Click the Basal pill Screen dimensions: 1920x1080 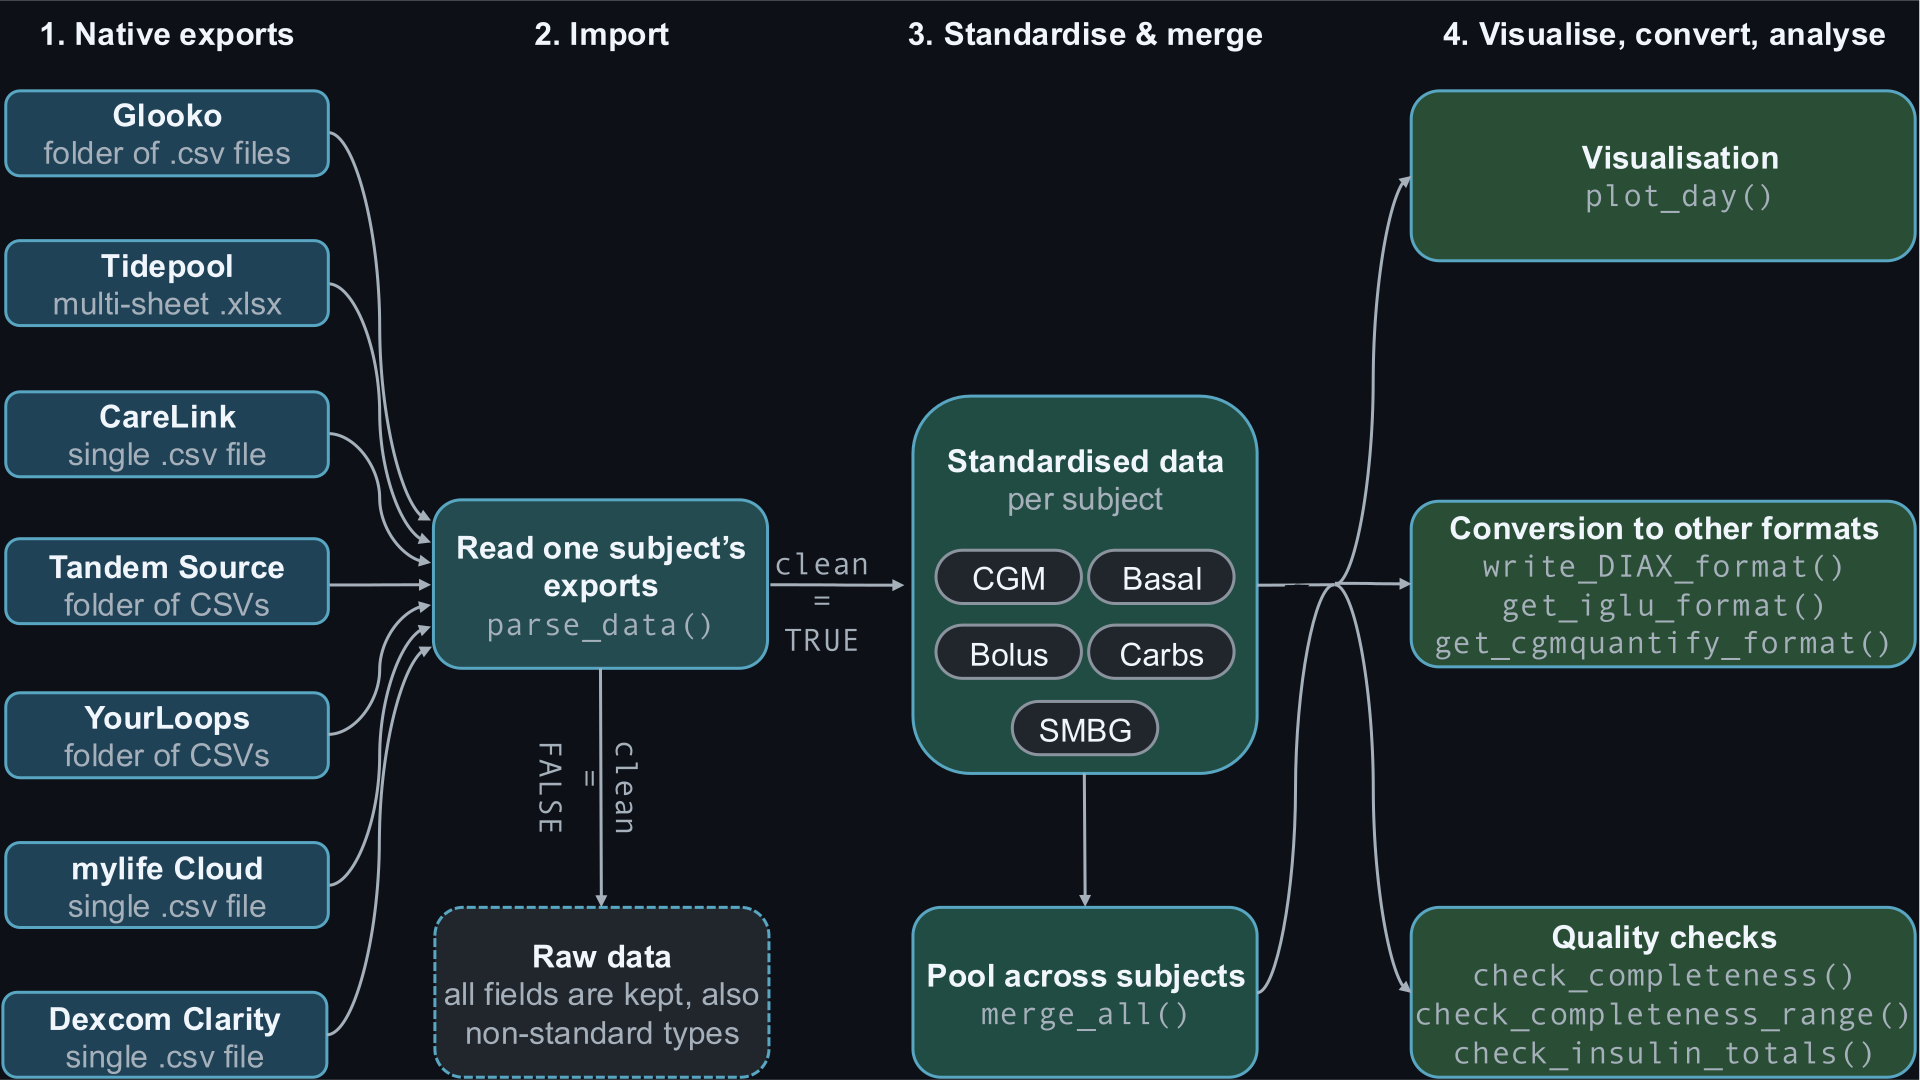point(1161,578)
